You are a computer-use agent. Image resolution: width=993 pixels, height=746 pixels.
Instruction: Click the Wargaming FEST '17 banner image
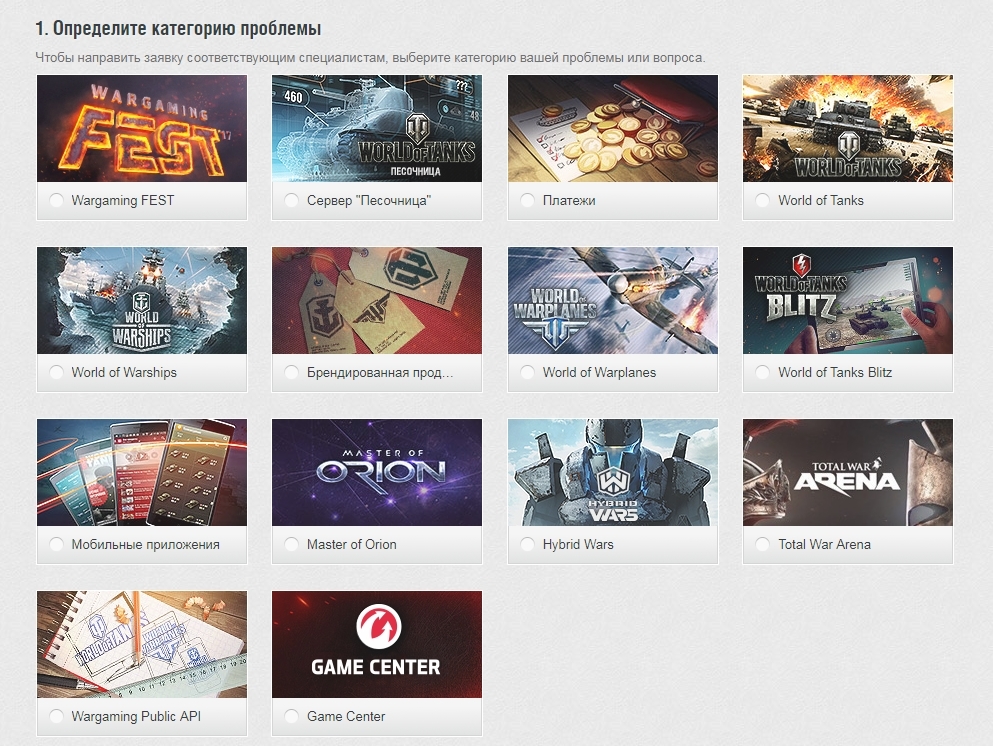(x=142, y=129)
